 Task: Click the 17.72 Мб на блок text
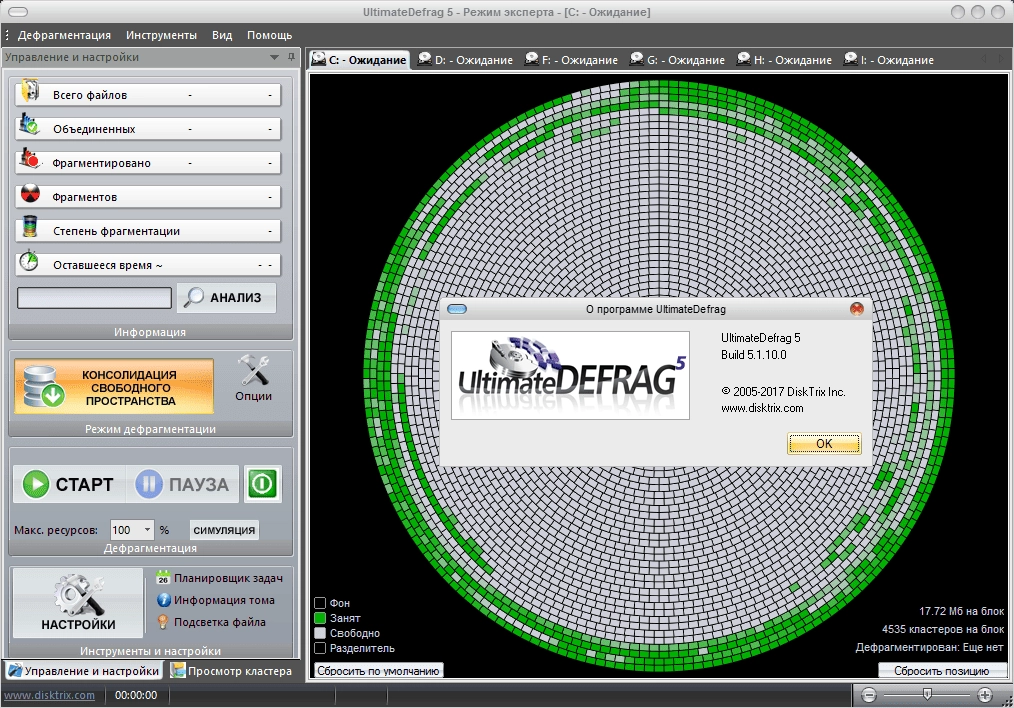(x=962, y=611)
